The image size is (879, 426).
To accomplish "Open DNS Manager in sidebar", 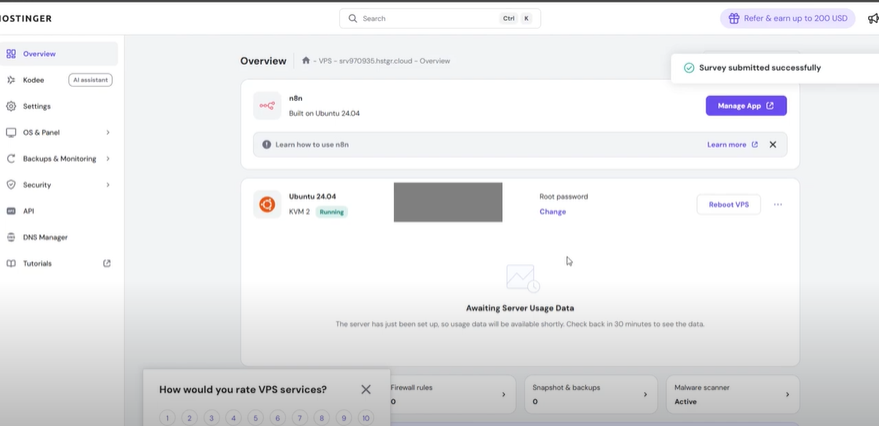I will point(59,238).
